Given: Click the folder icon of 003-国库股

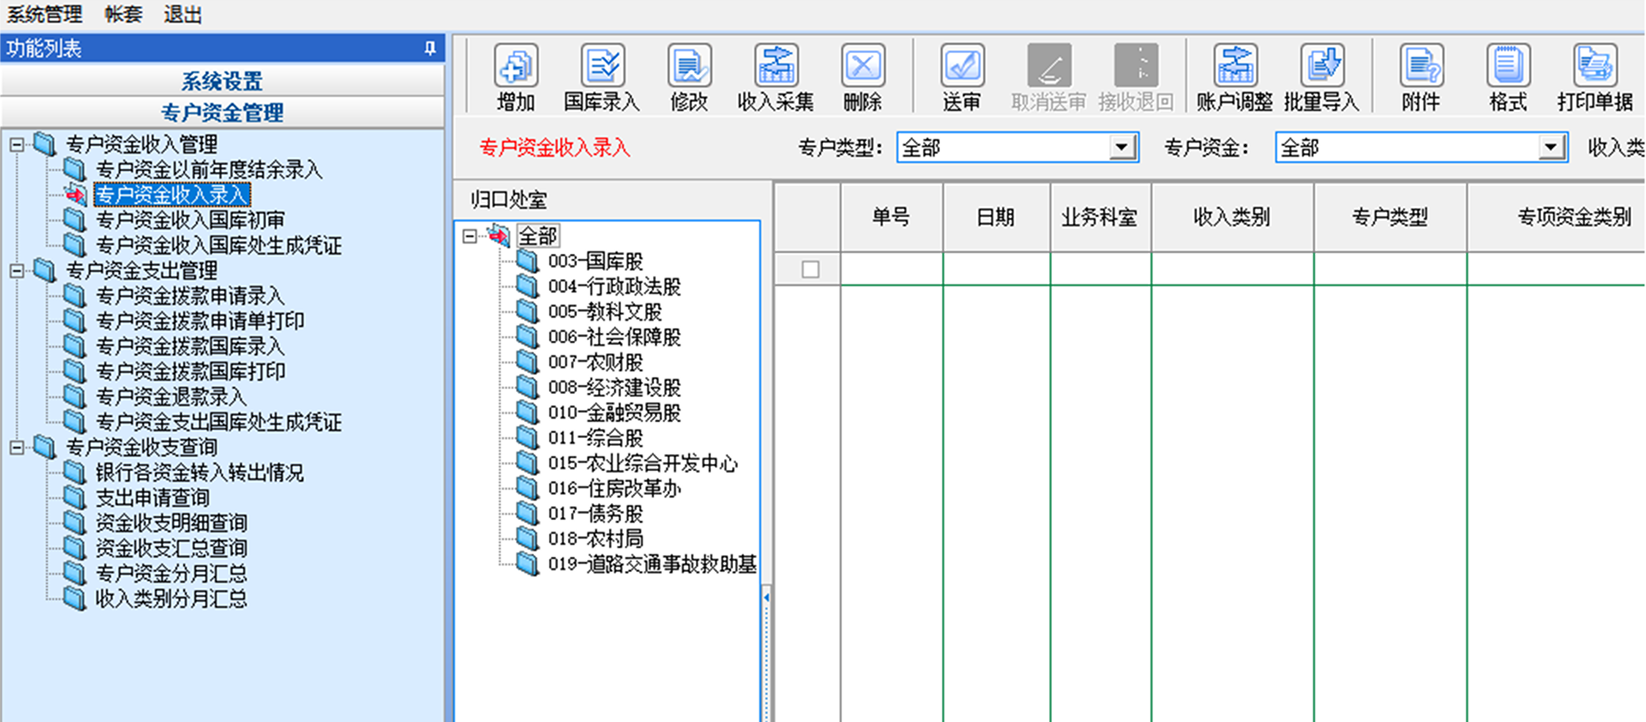Looking at the screenshot, I should click(x=528, y=261).
